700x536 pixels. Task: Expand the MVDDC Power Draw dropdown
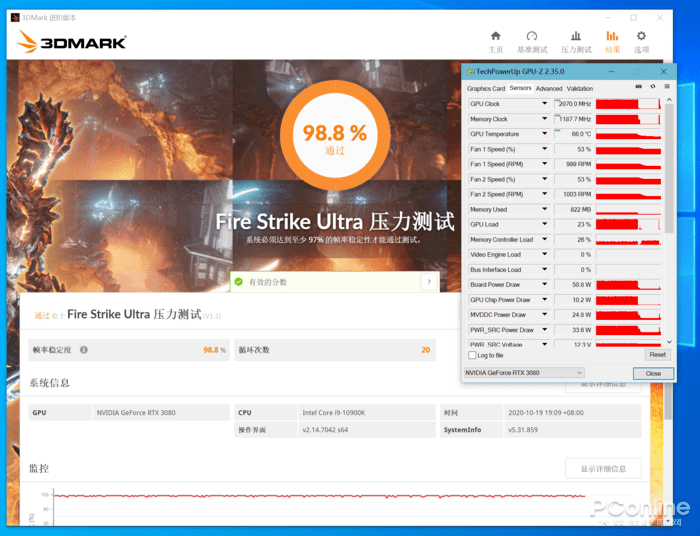[x=545, y=315]
